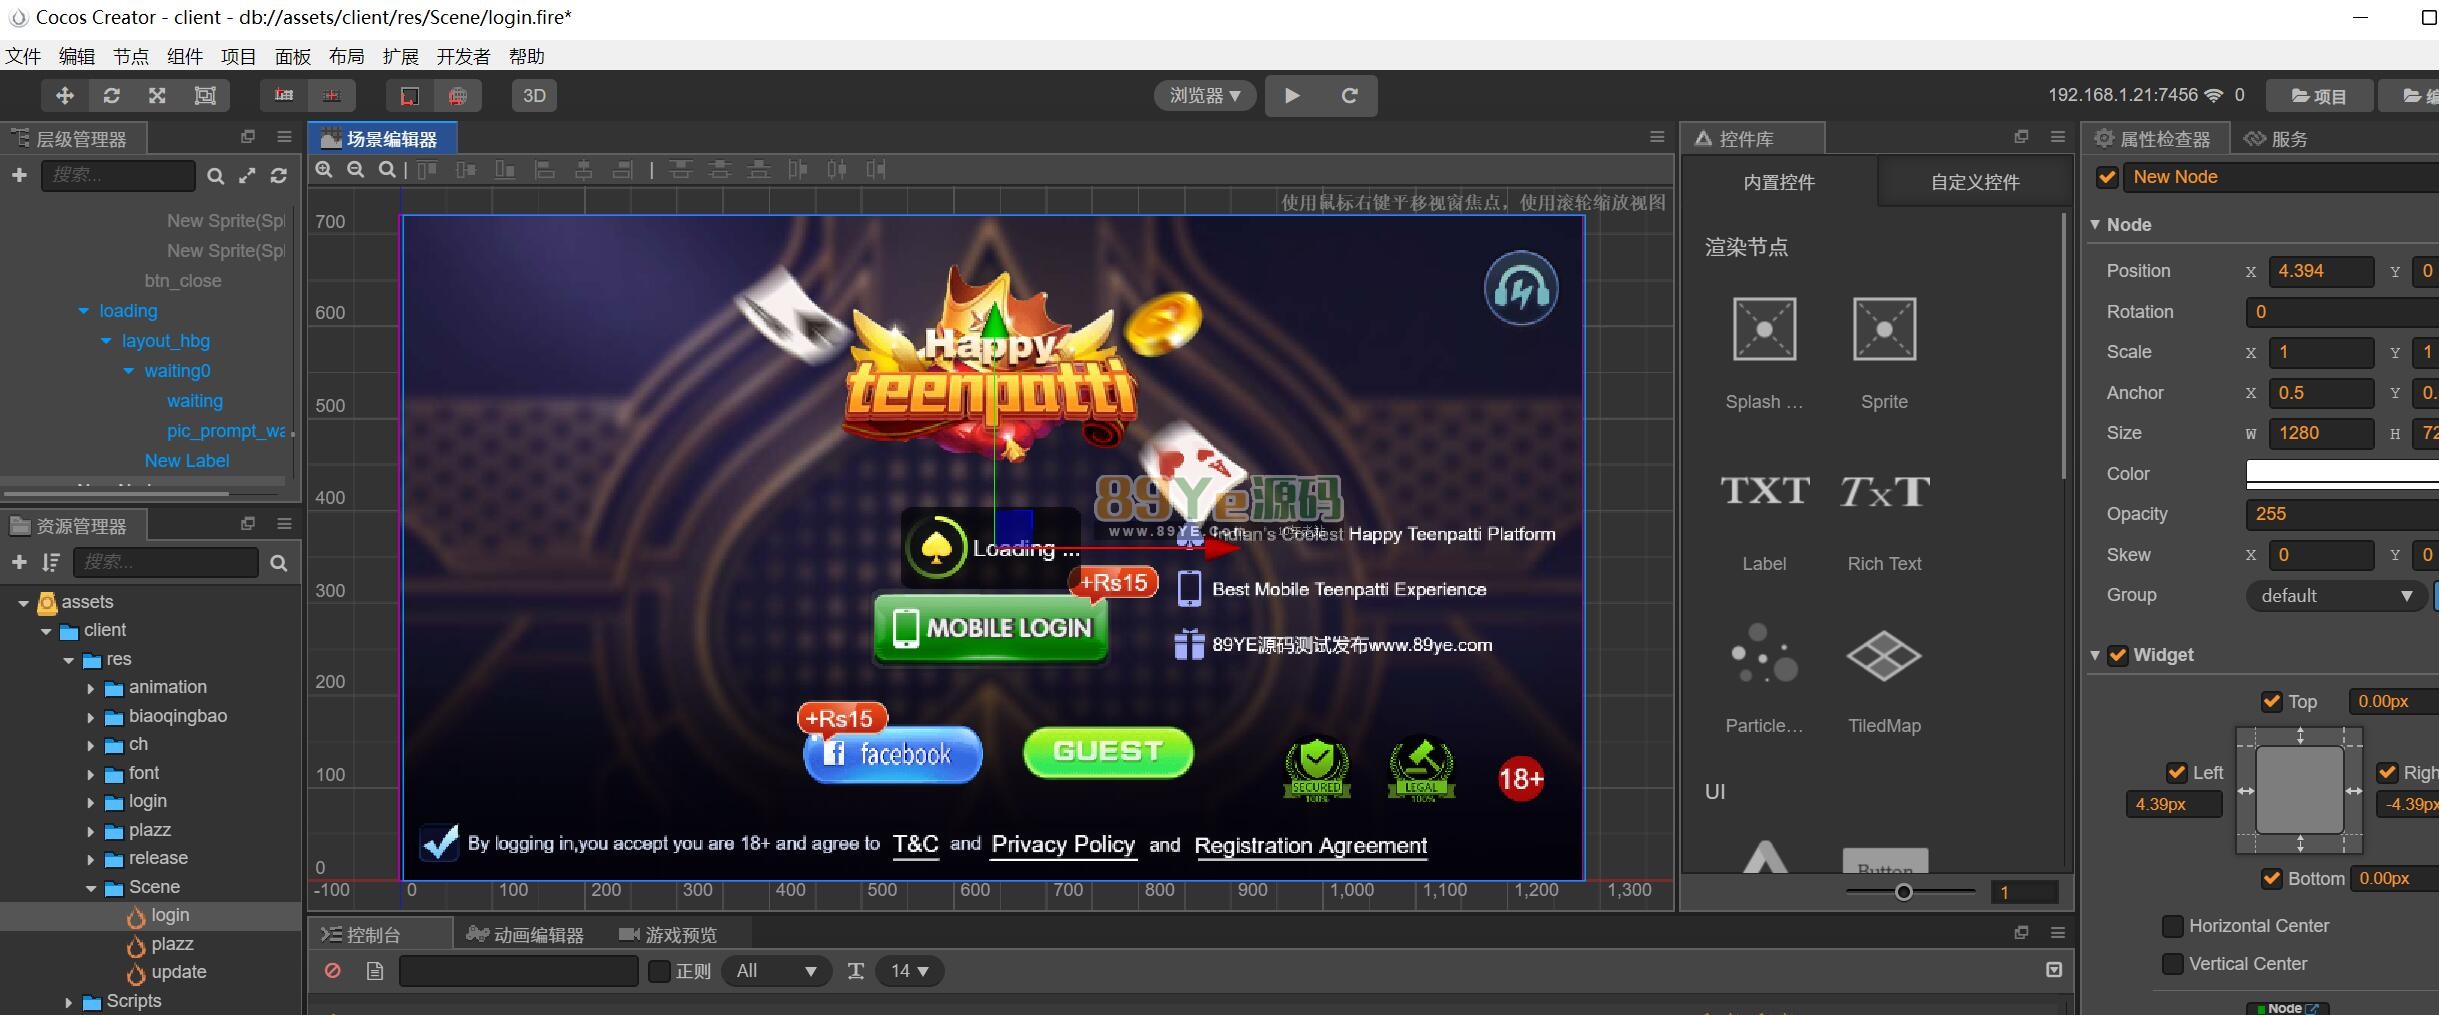This screenshot has width=2439, height=1015.
Task: Switch to the 自定义控件 tab
Action: pyautogui.click(x=1975, y=182)
